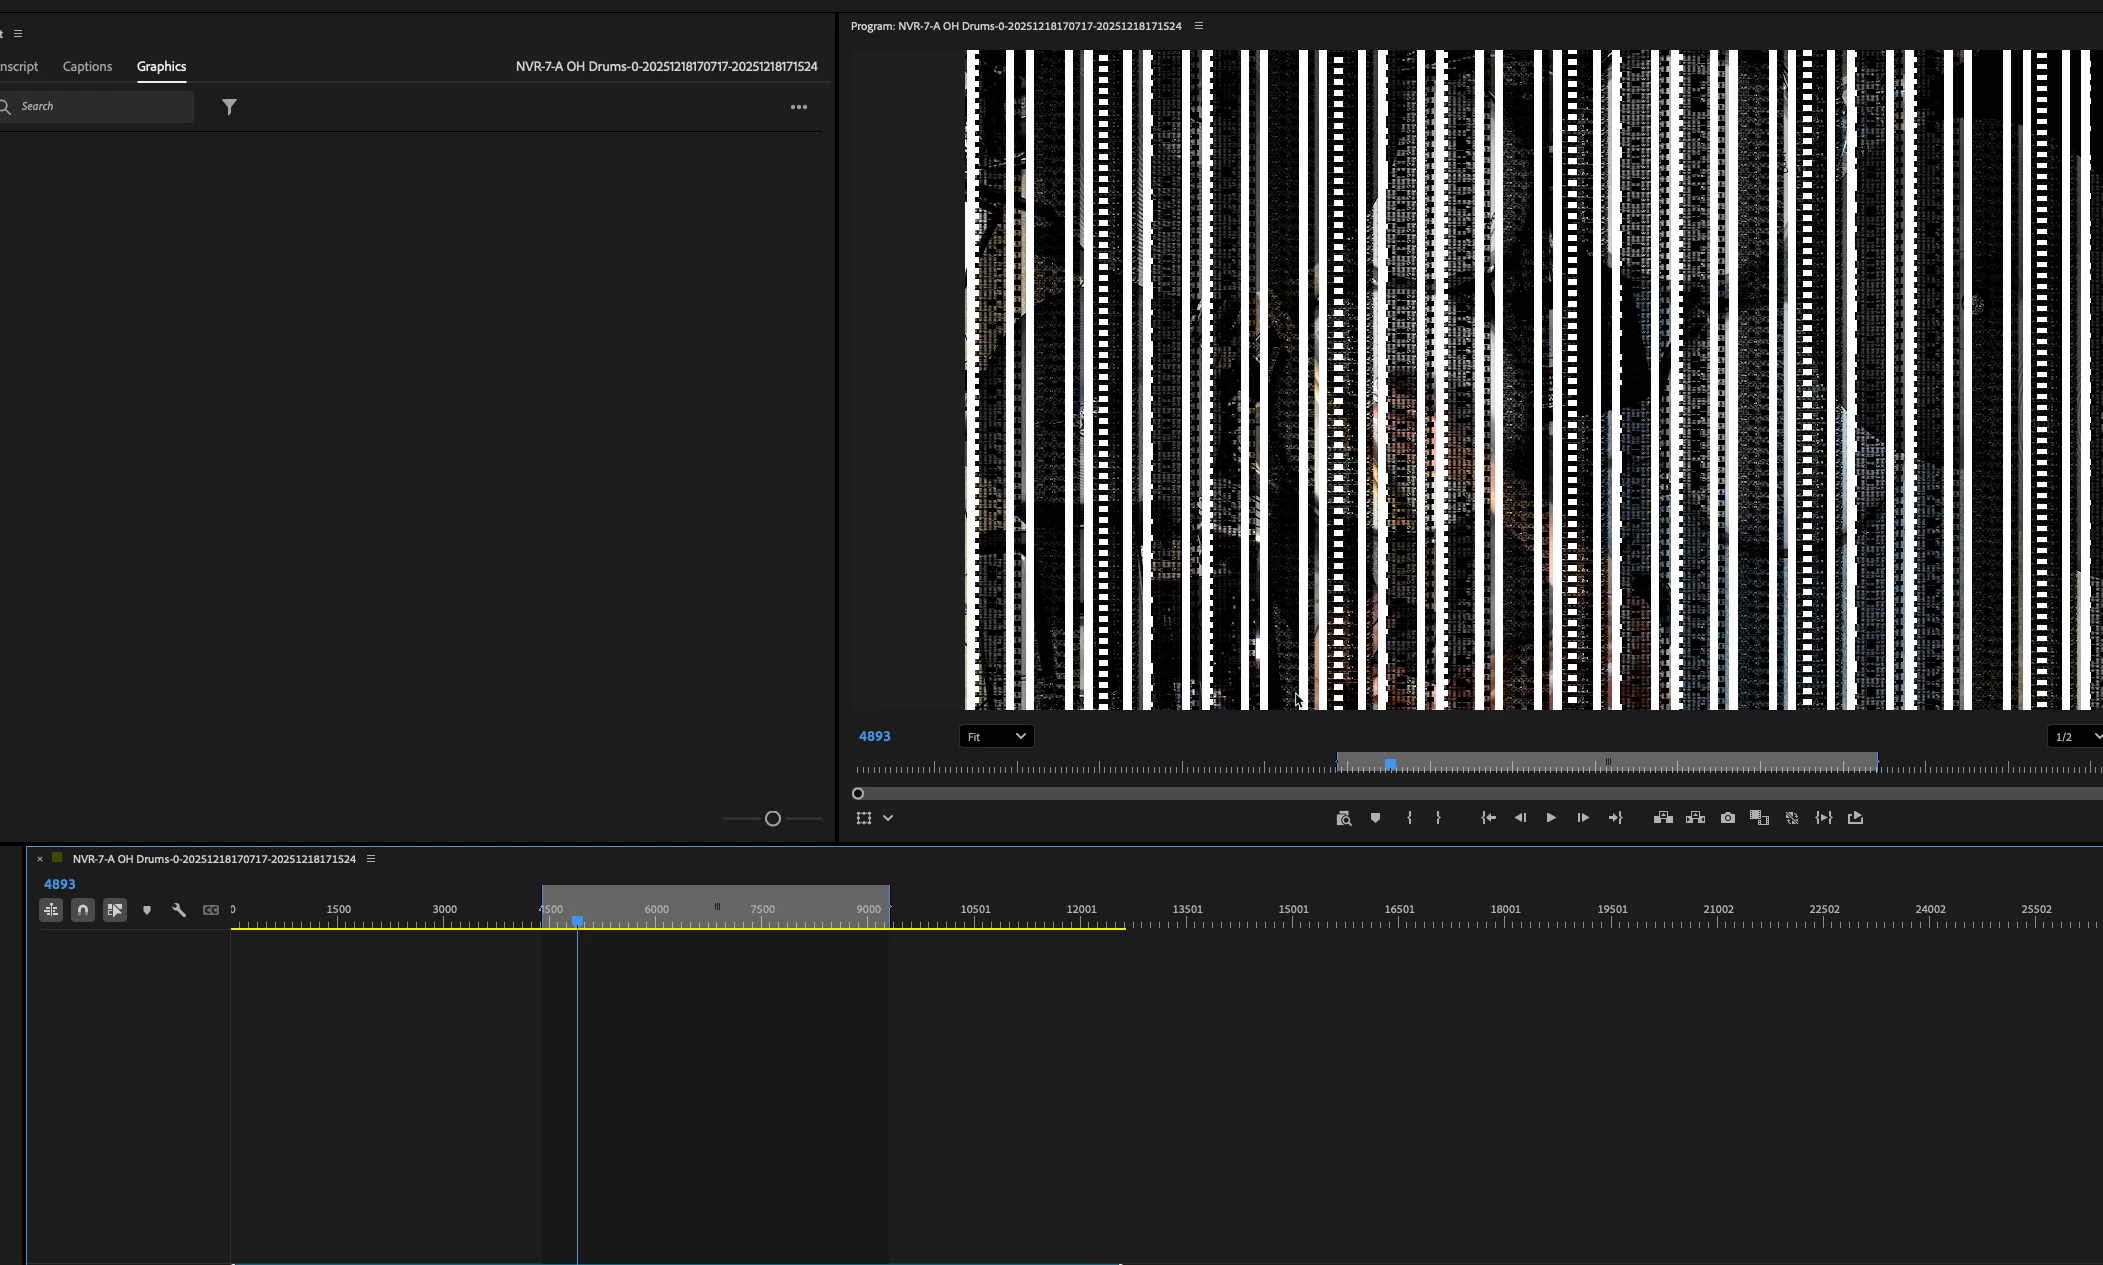
Task: Play the sequence in Program monitor
Action: [1551, 818]
